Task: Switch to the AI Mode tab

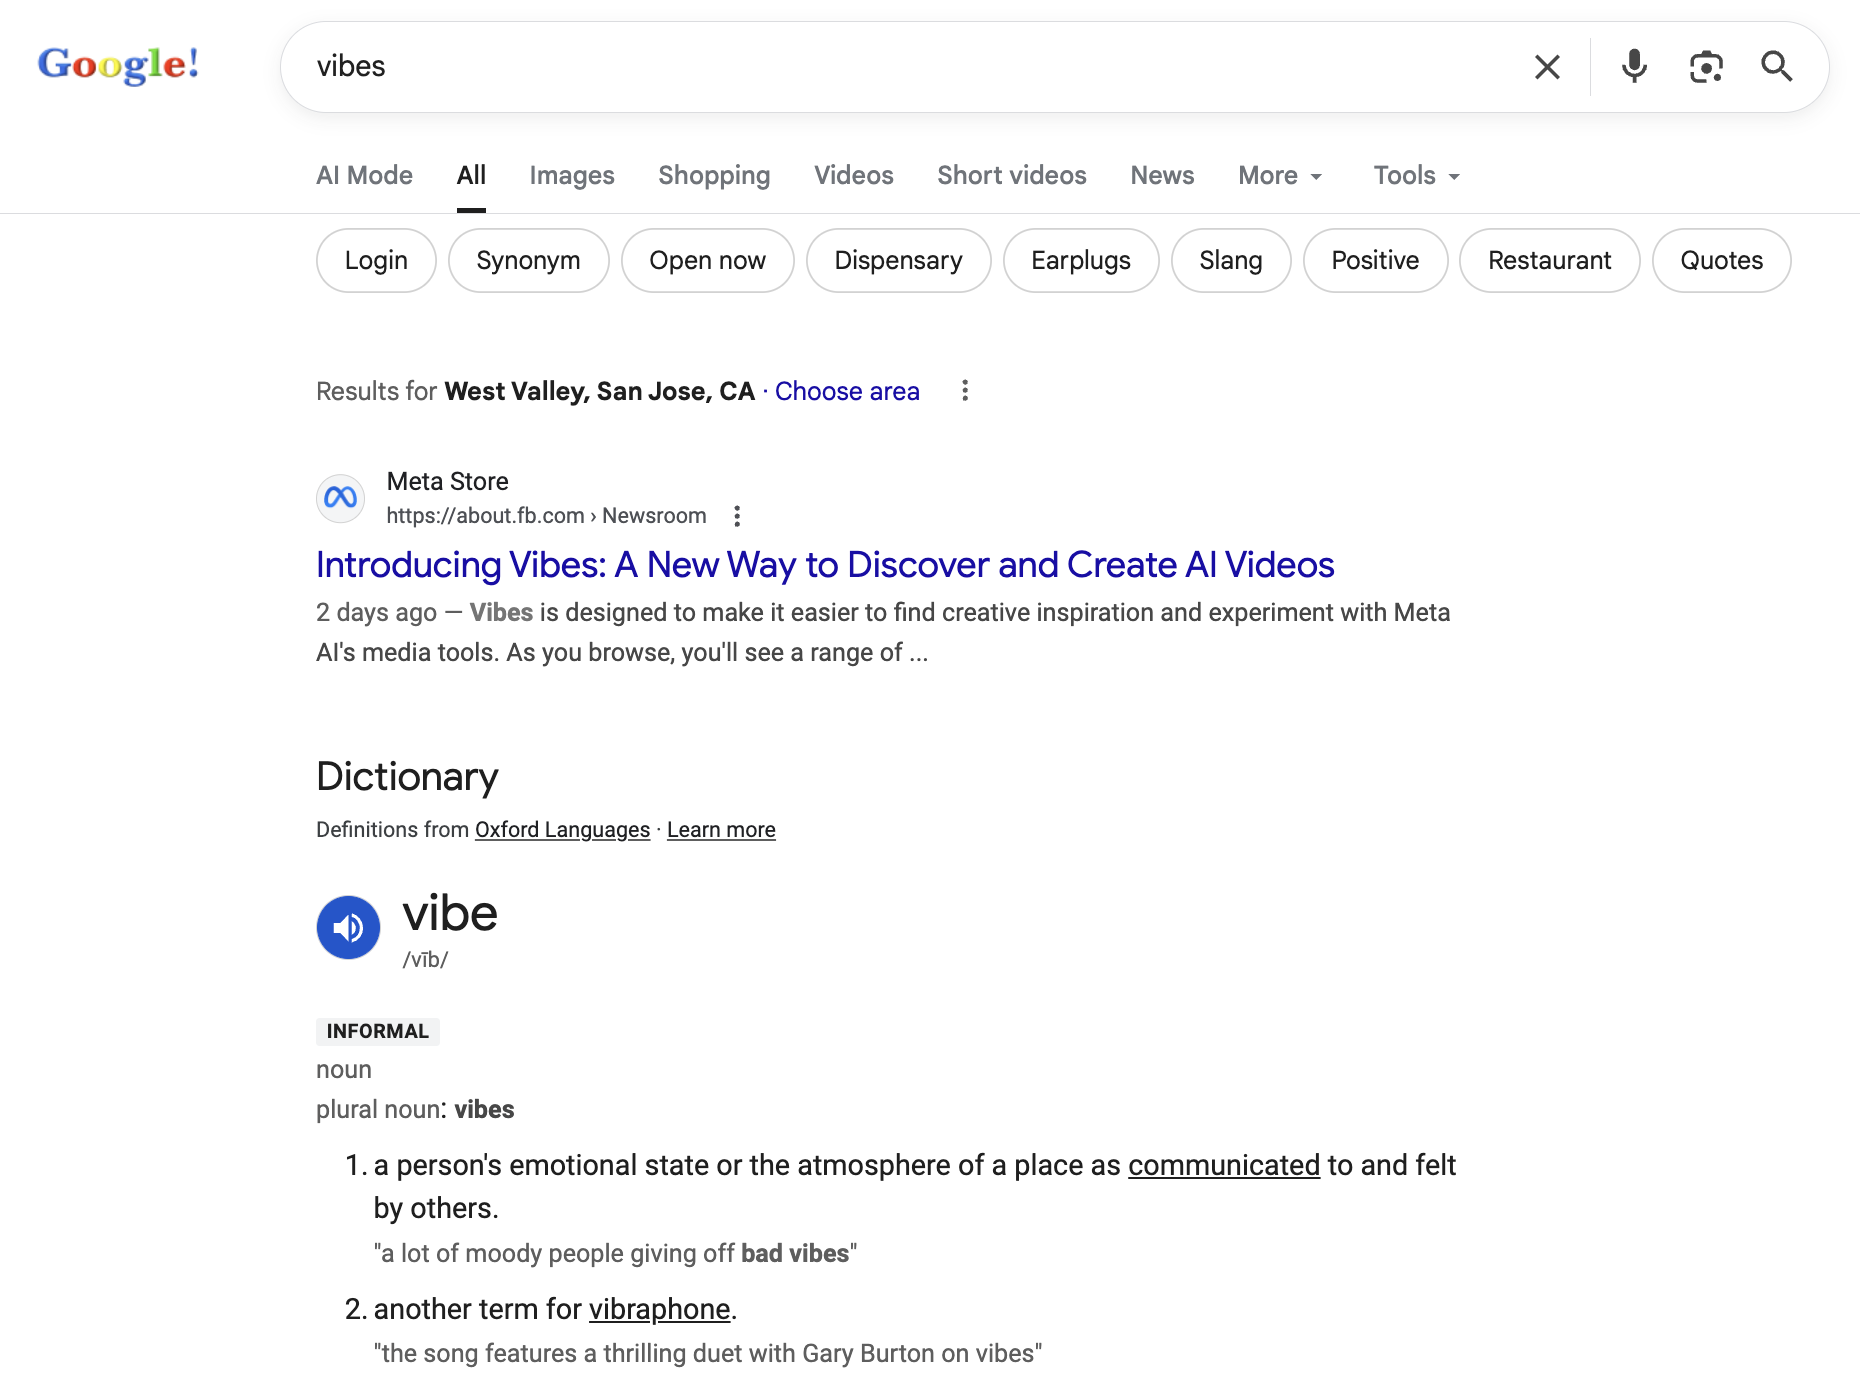Action: (x=364, y=176)
